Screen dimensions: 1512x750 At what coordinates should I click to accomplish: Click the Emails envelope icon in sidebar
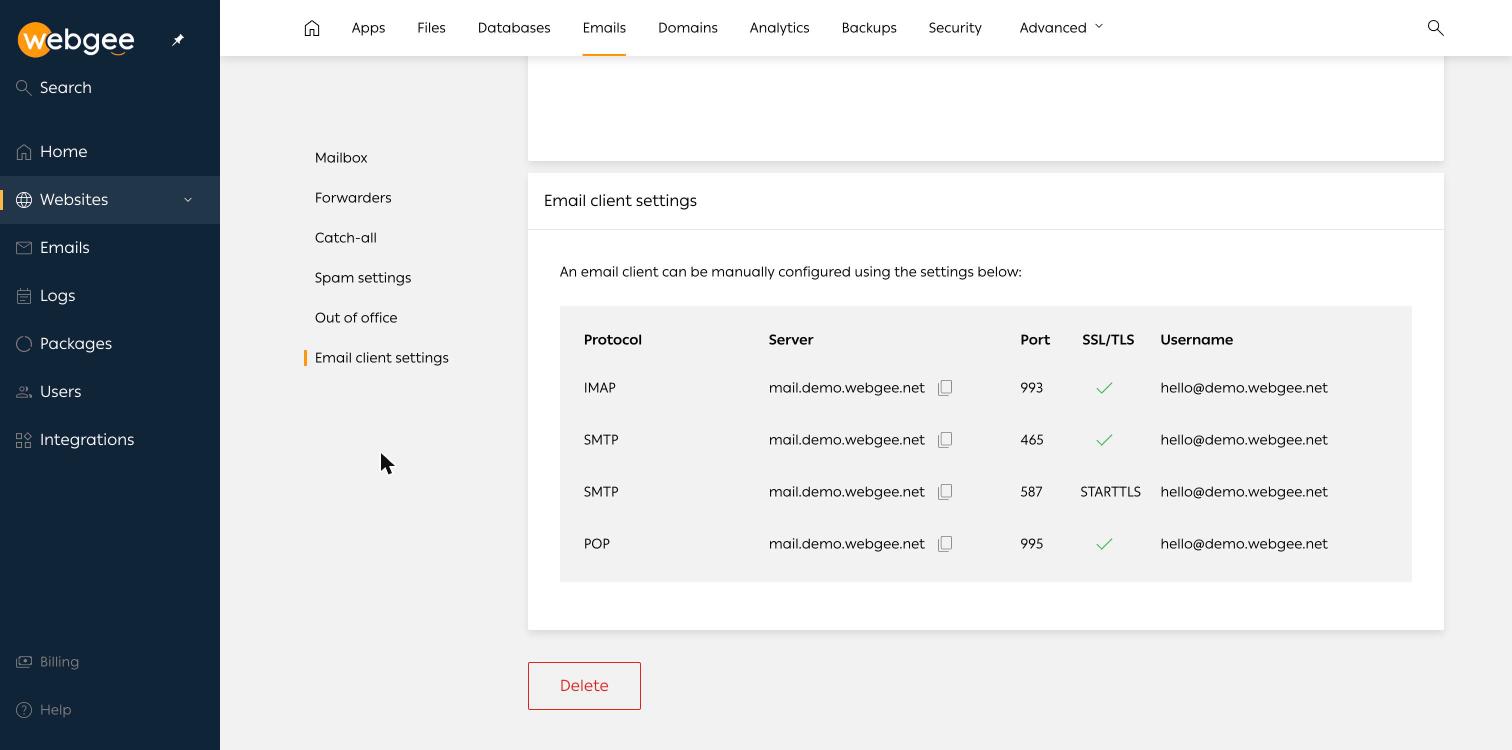[24, 248]
